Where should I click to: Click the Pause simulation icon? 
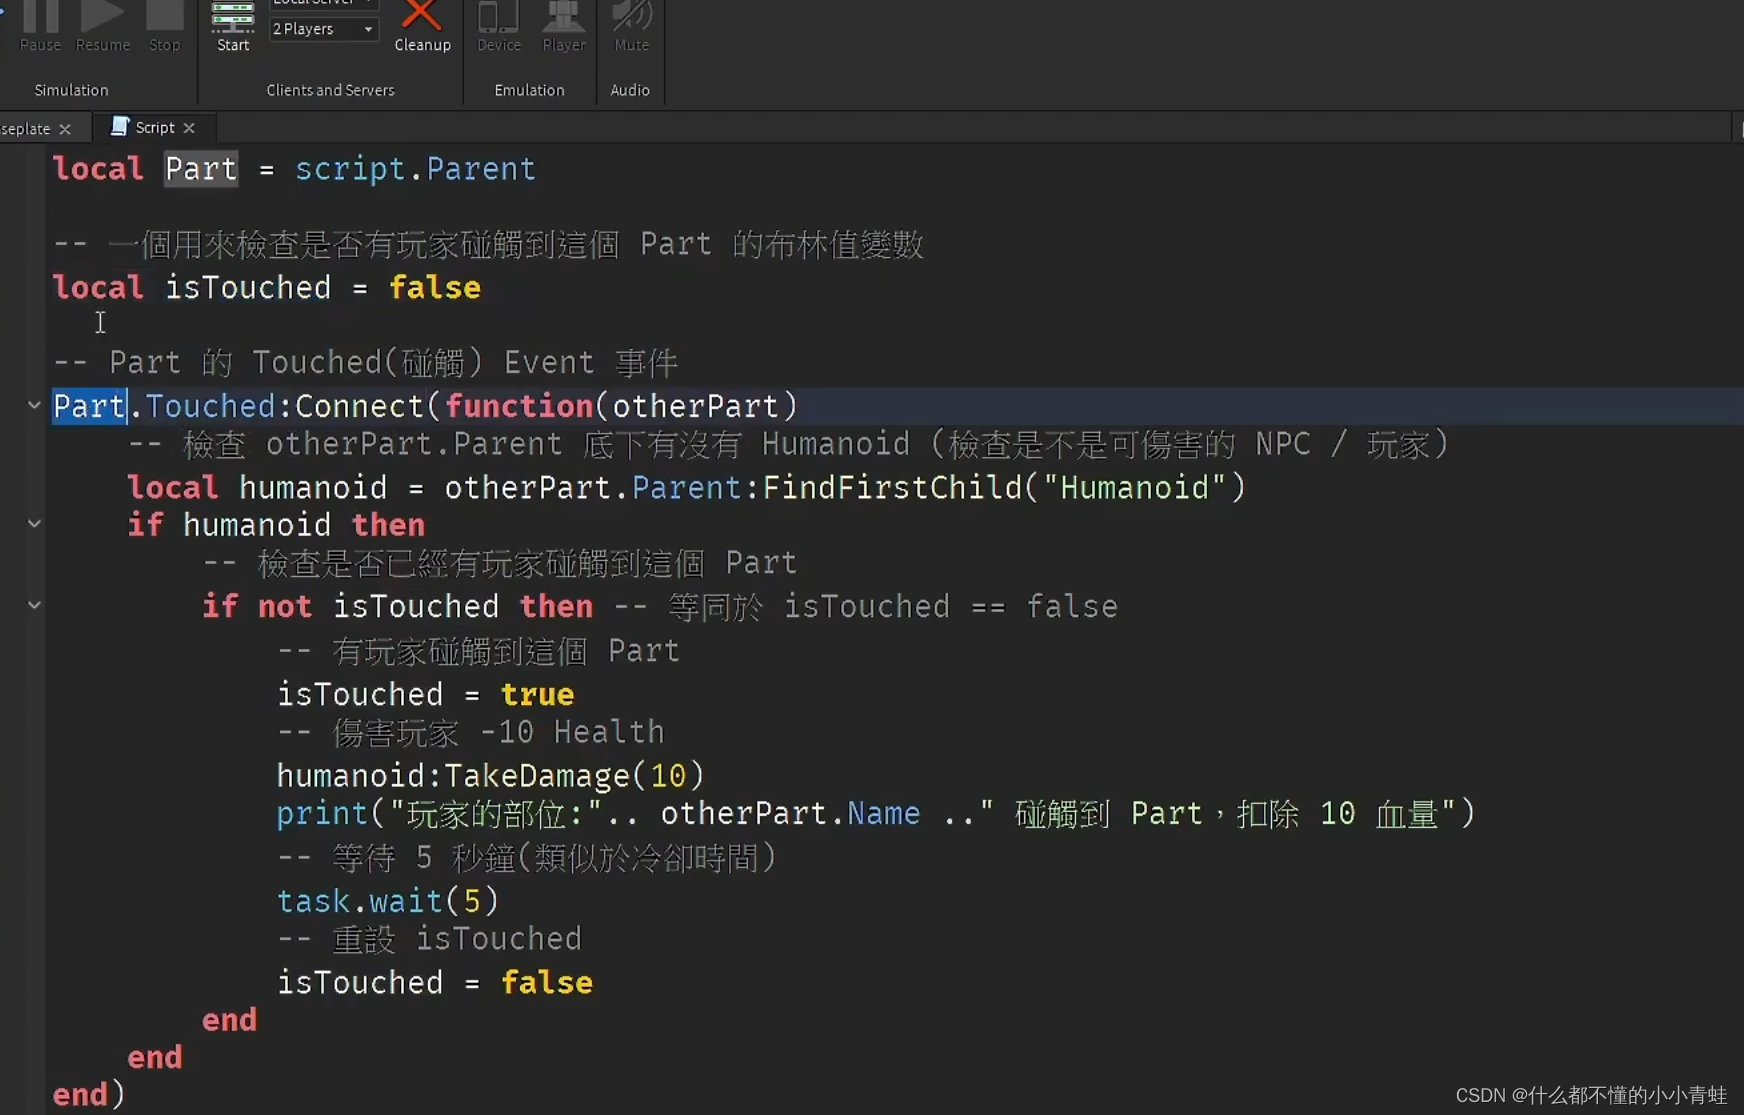click(40, 17)
